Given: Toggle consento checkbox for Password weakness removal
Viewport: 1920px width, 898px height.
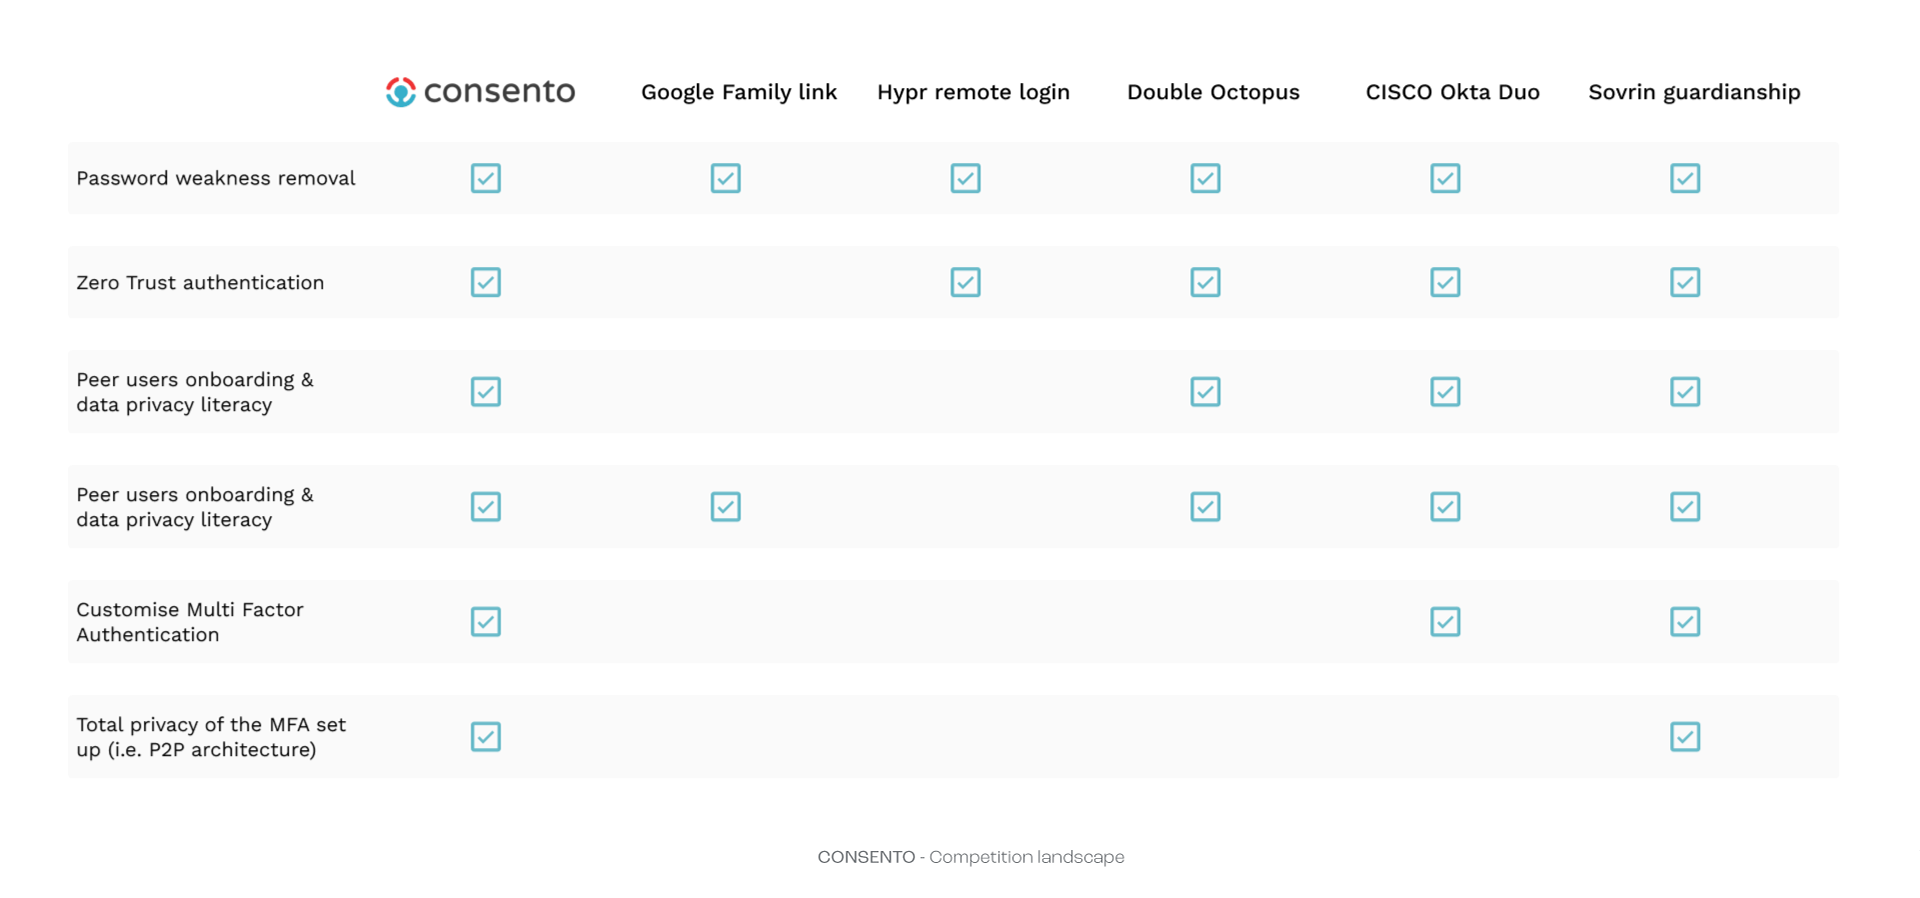Looking at the screenshot, I should pyautogui.click(x=486, y=178).
